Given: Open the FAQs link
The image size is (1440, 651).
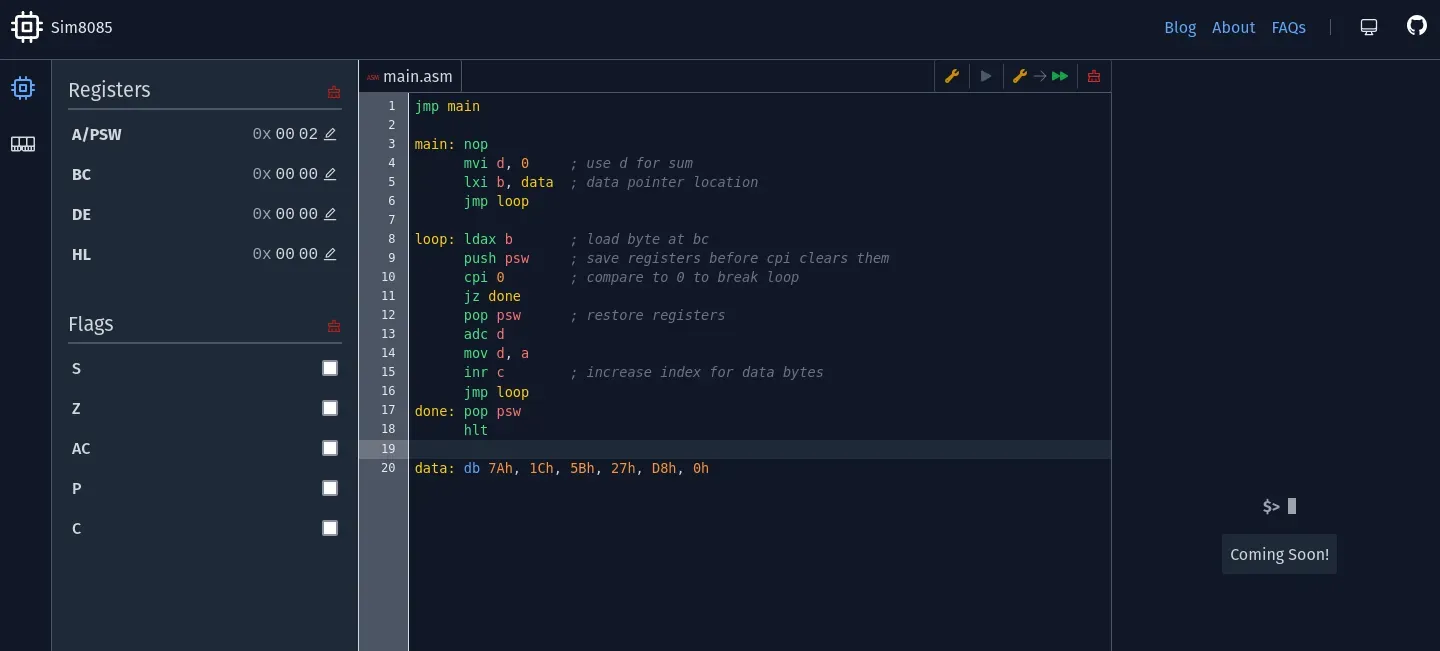Looking at the screenshot, I should point(1289,28).
